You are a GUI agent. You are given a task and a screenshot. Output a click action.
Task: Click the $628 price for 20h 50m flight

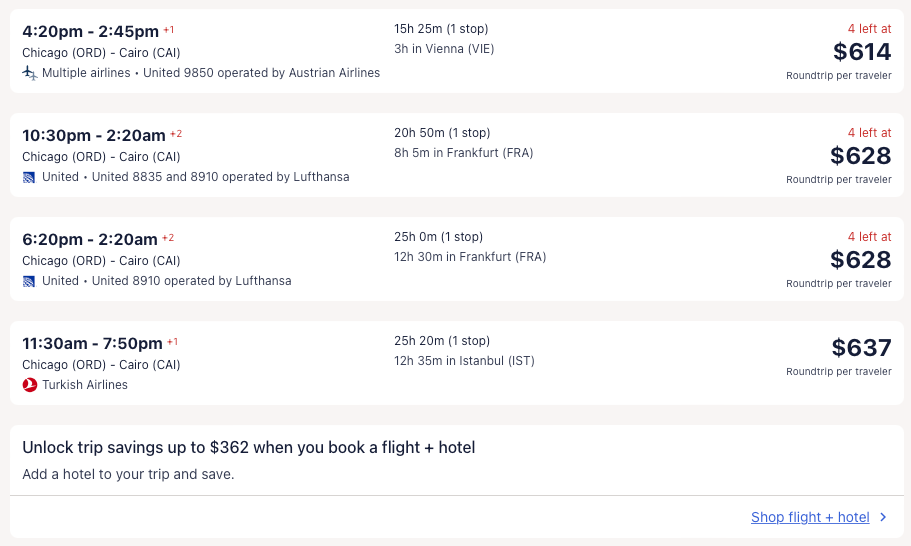pos(861,156)
